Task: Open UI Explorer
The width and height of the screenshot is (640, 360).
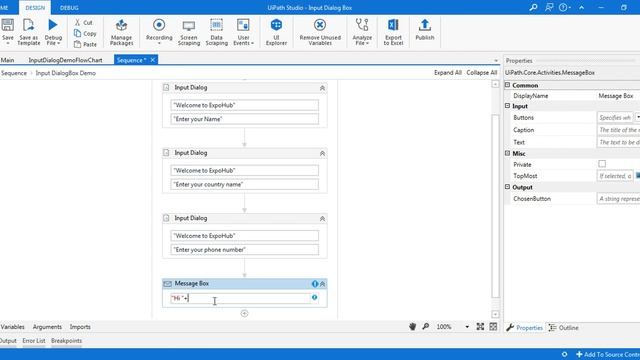Action: pyautogui.click(x=276, y=32)
